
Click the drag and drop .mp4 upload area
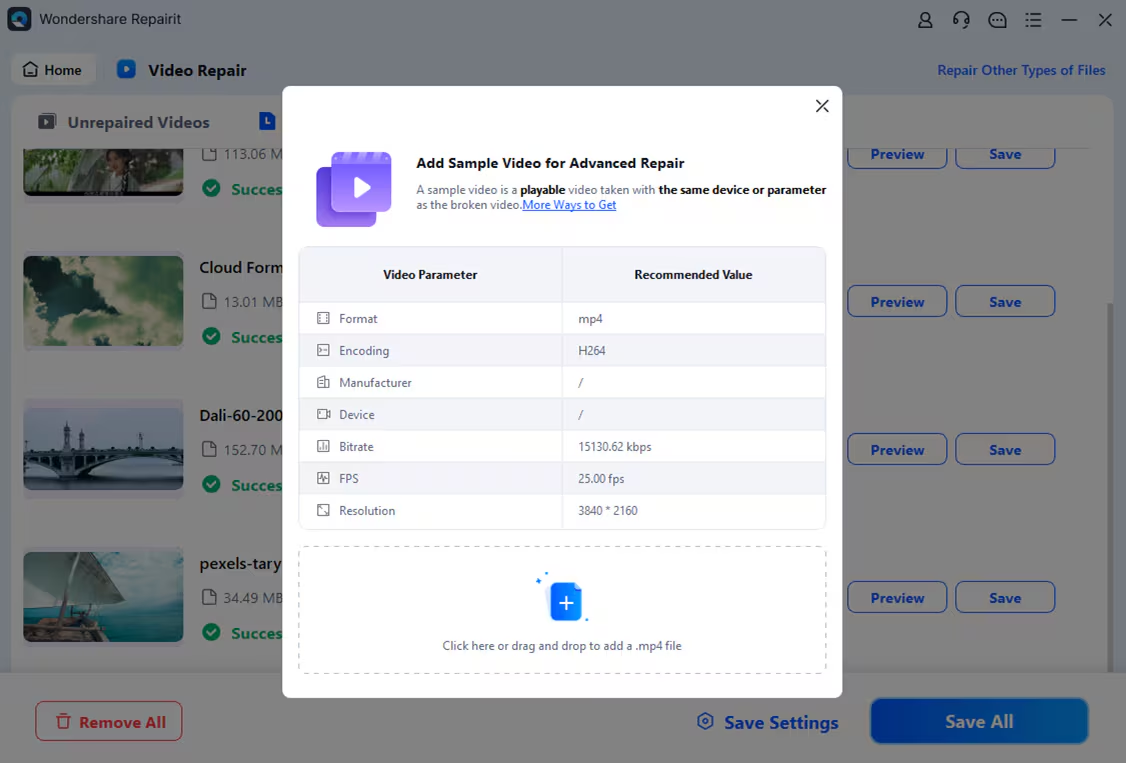562,610
